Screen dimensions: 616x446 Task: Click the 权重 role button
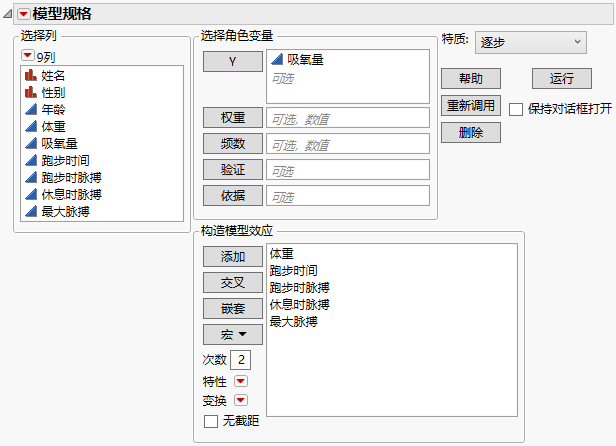[233, 117]
